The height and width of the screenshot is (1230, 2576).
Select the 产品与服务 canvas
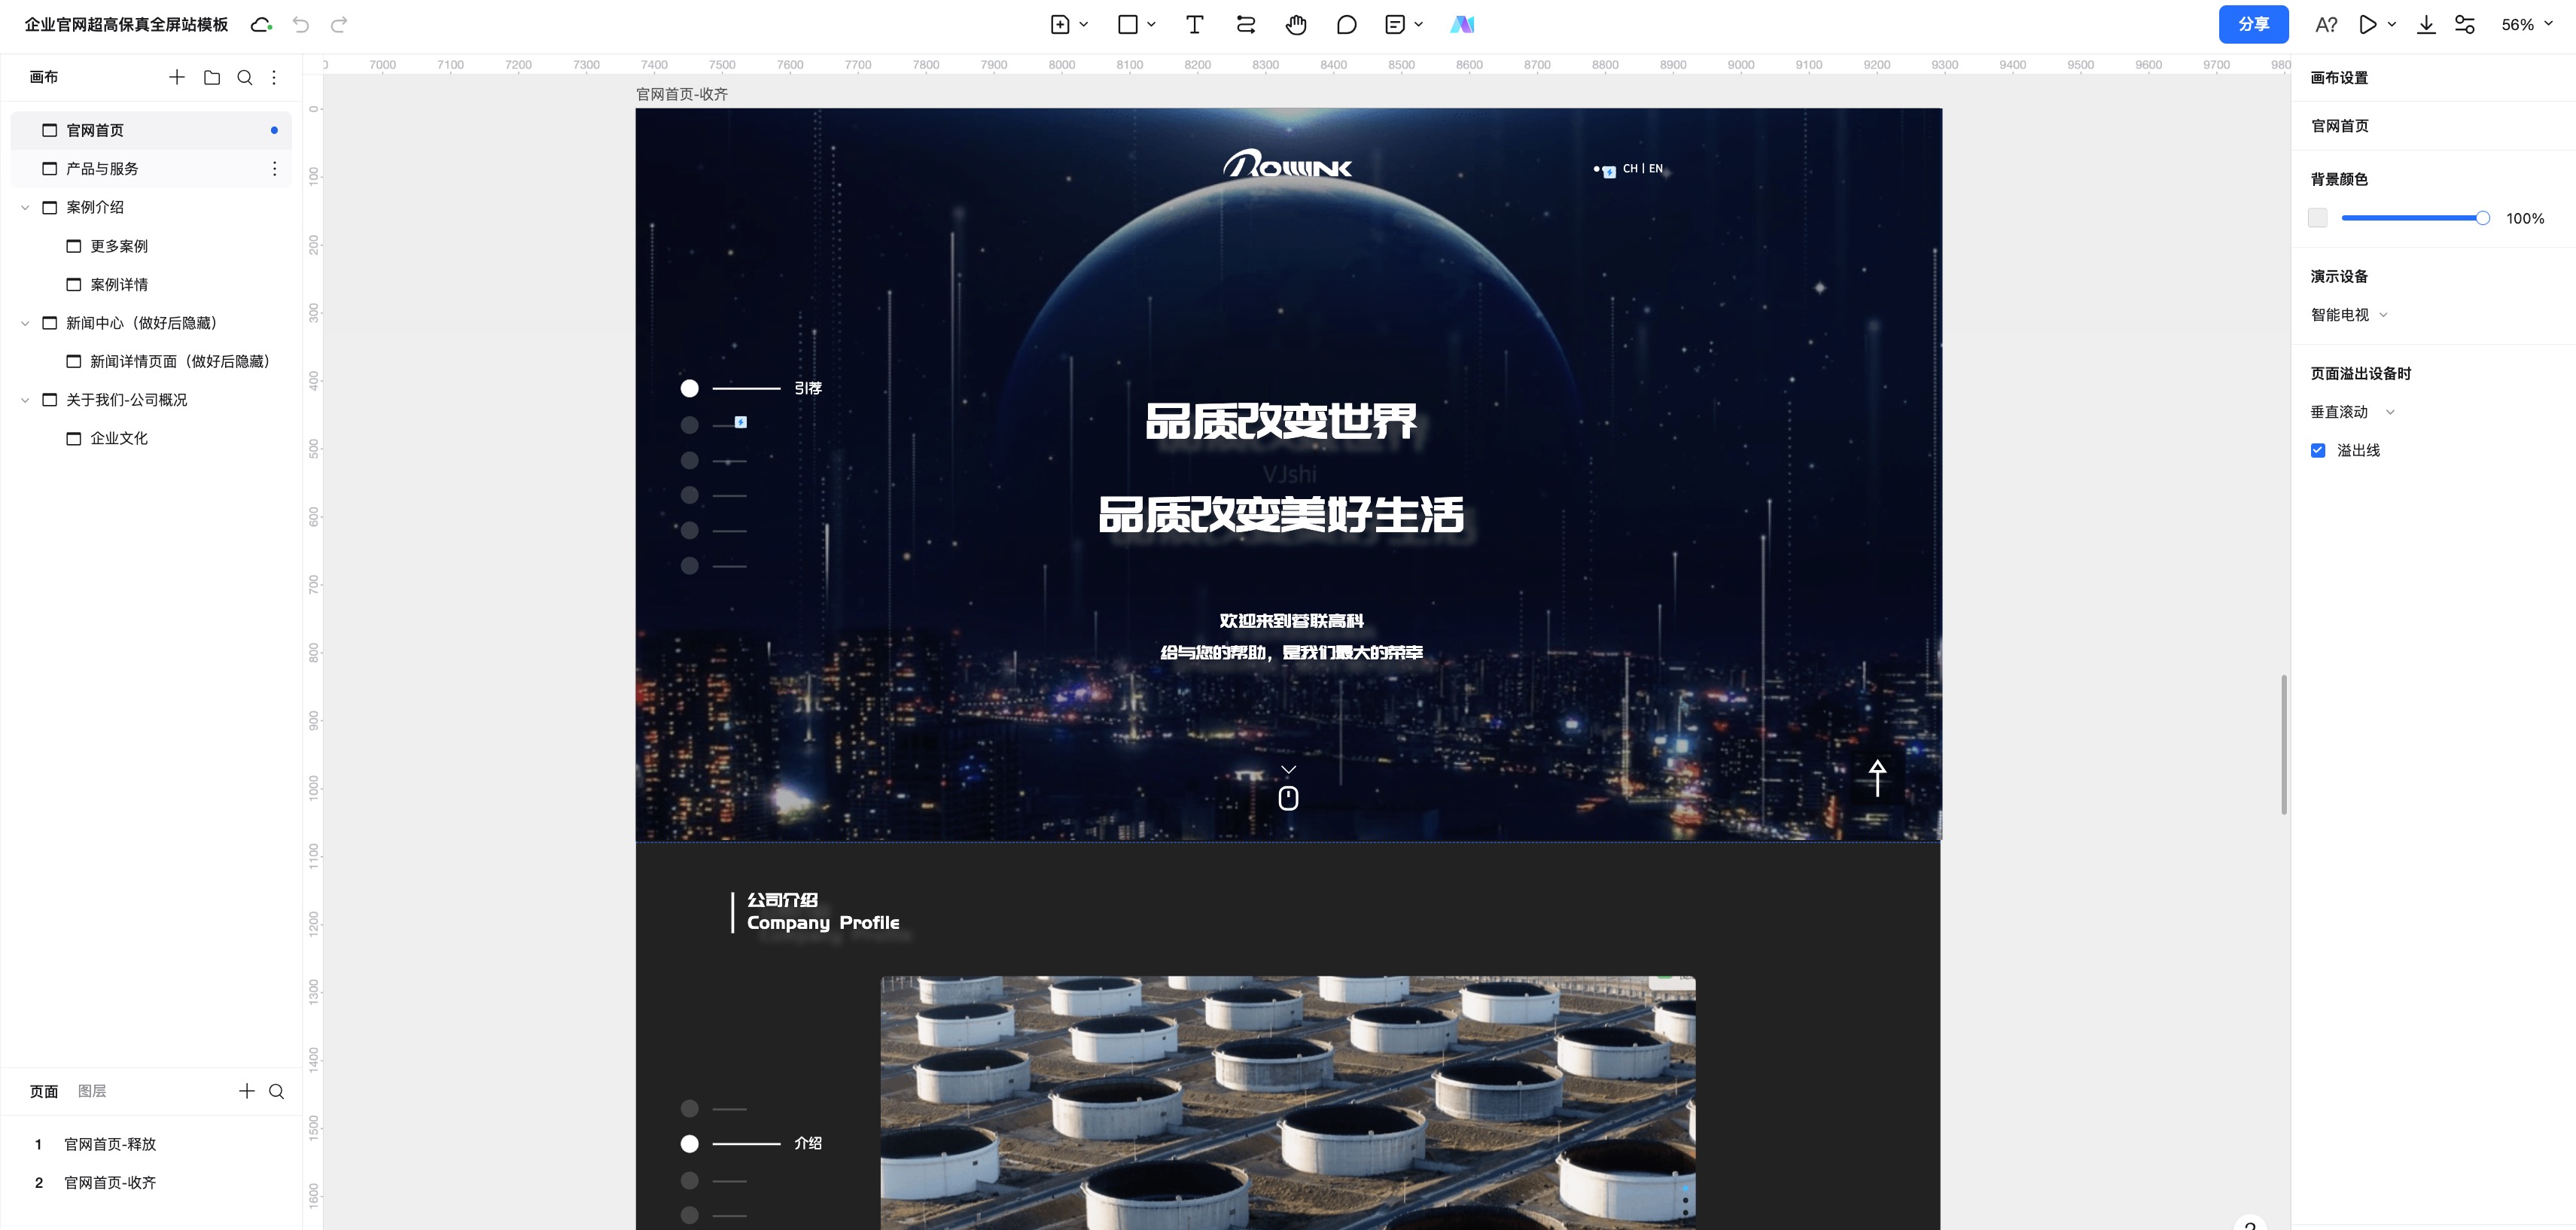[151, 169]
